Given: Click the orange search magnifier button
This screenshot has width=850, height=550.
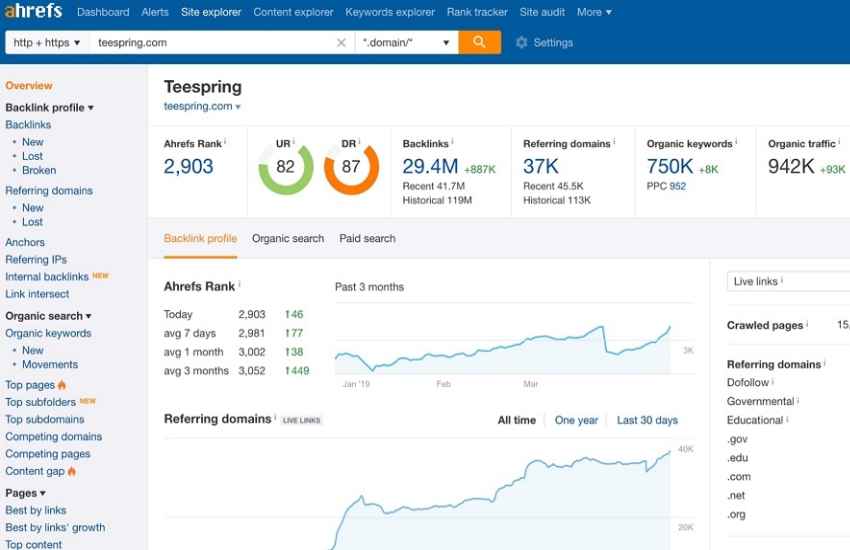Looking at the screenshot, I should (x=479, y=42).
